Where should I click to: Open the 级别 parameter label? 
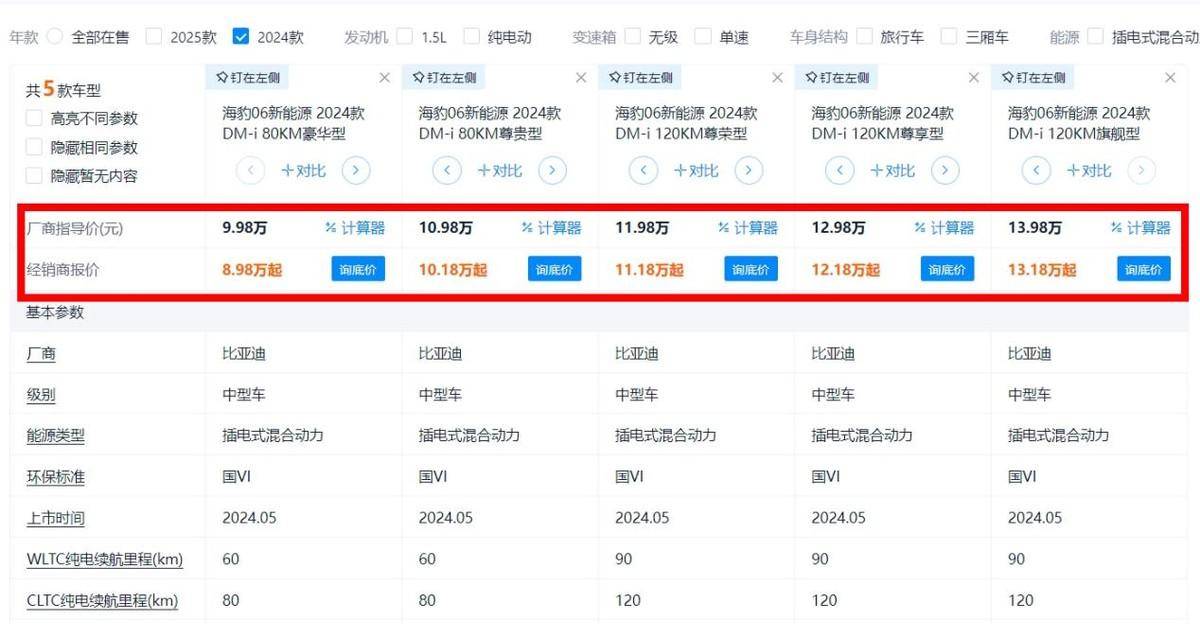pos(41,395)
